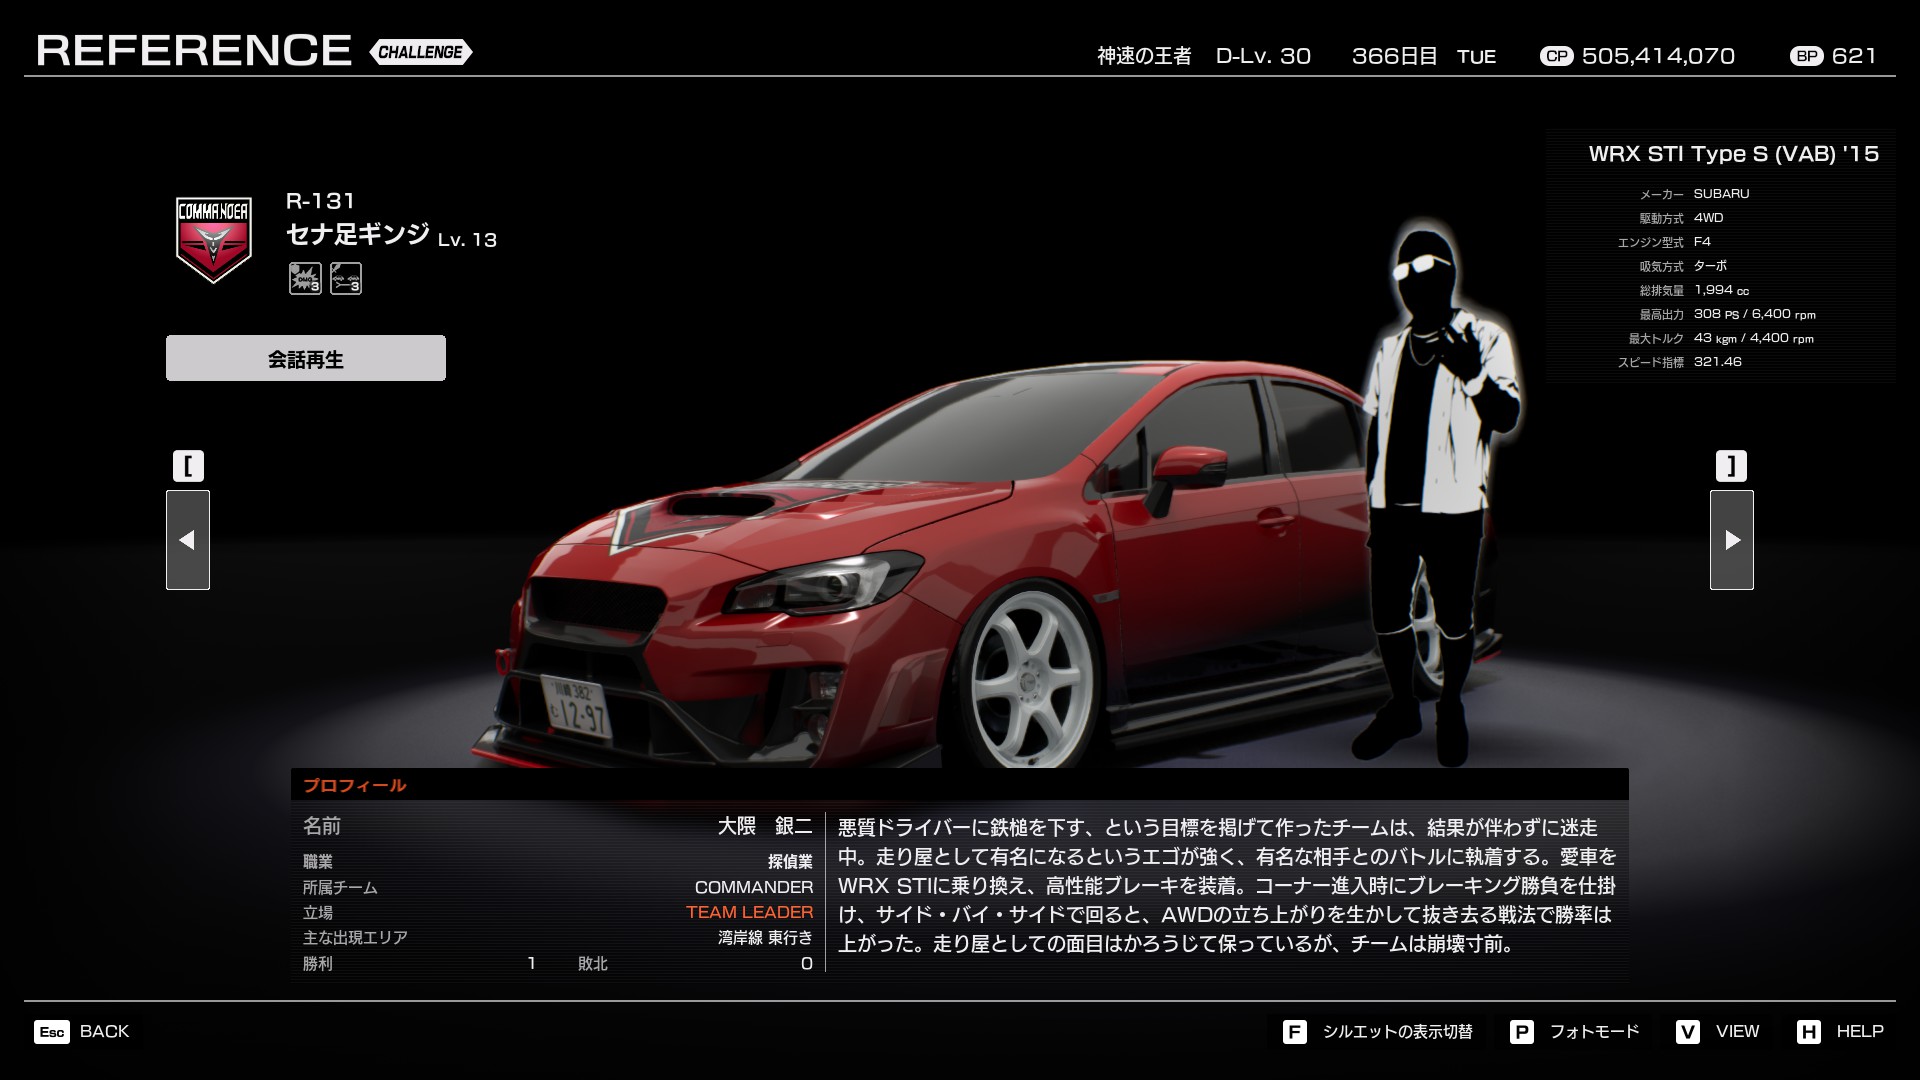Click the プロフィール profile header

[355, 785]
